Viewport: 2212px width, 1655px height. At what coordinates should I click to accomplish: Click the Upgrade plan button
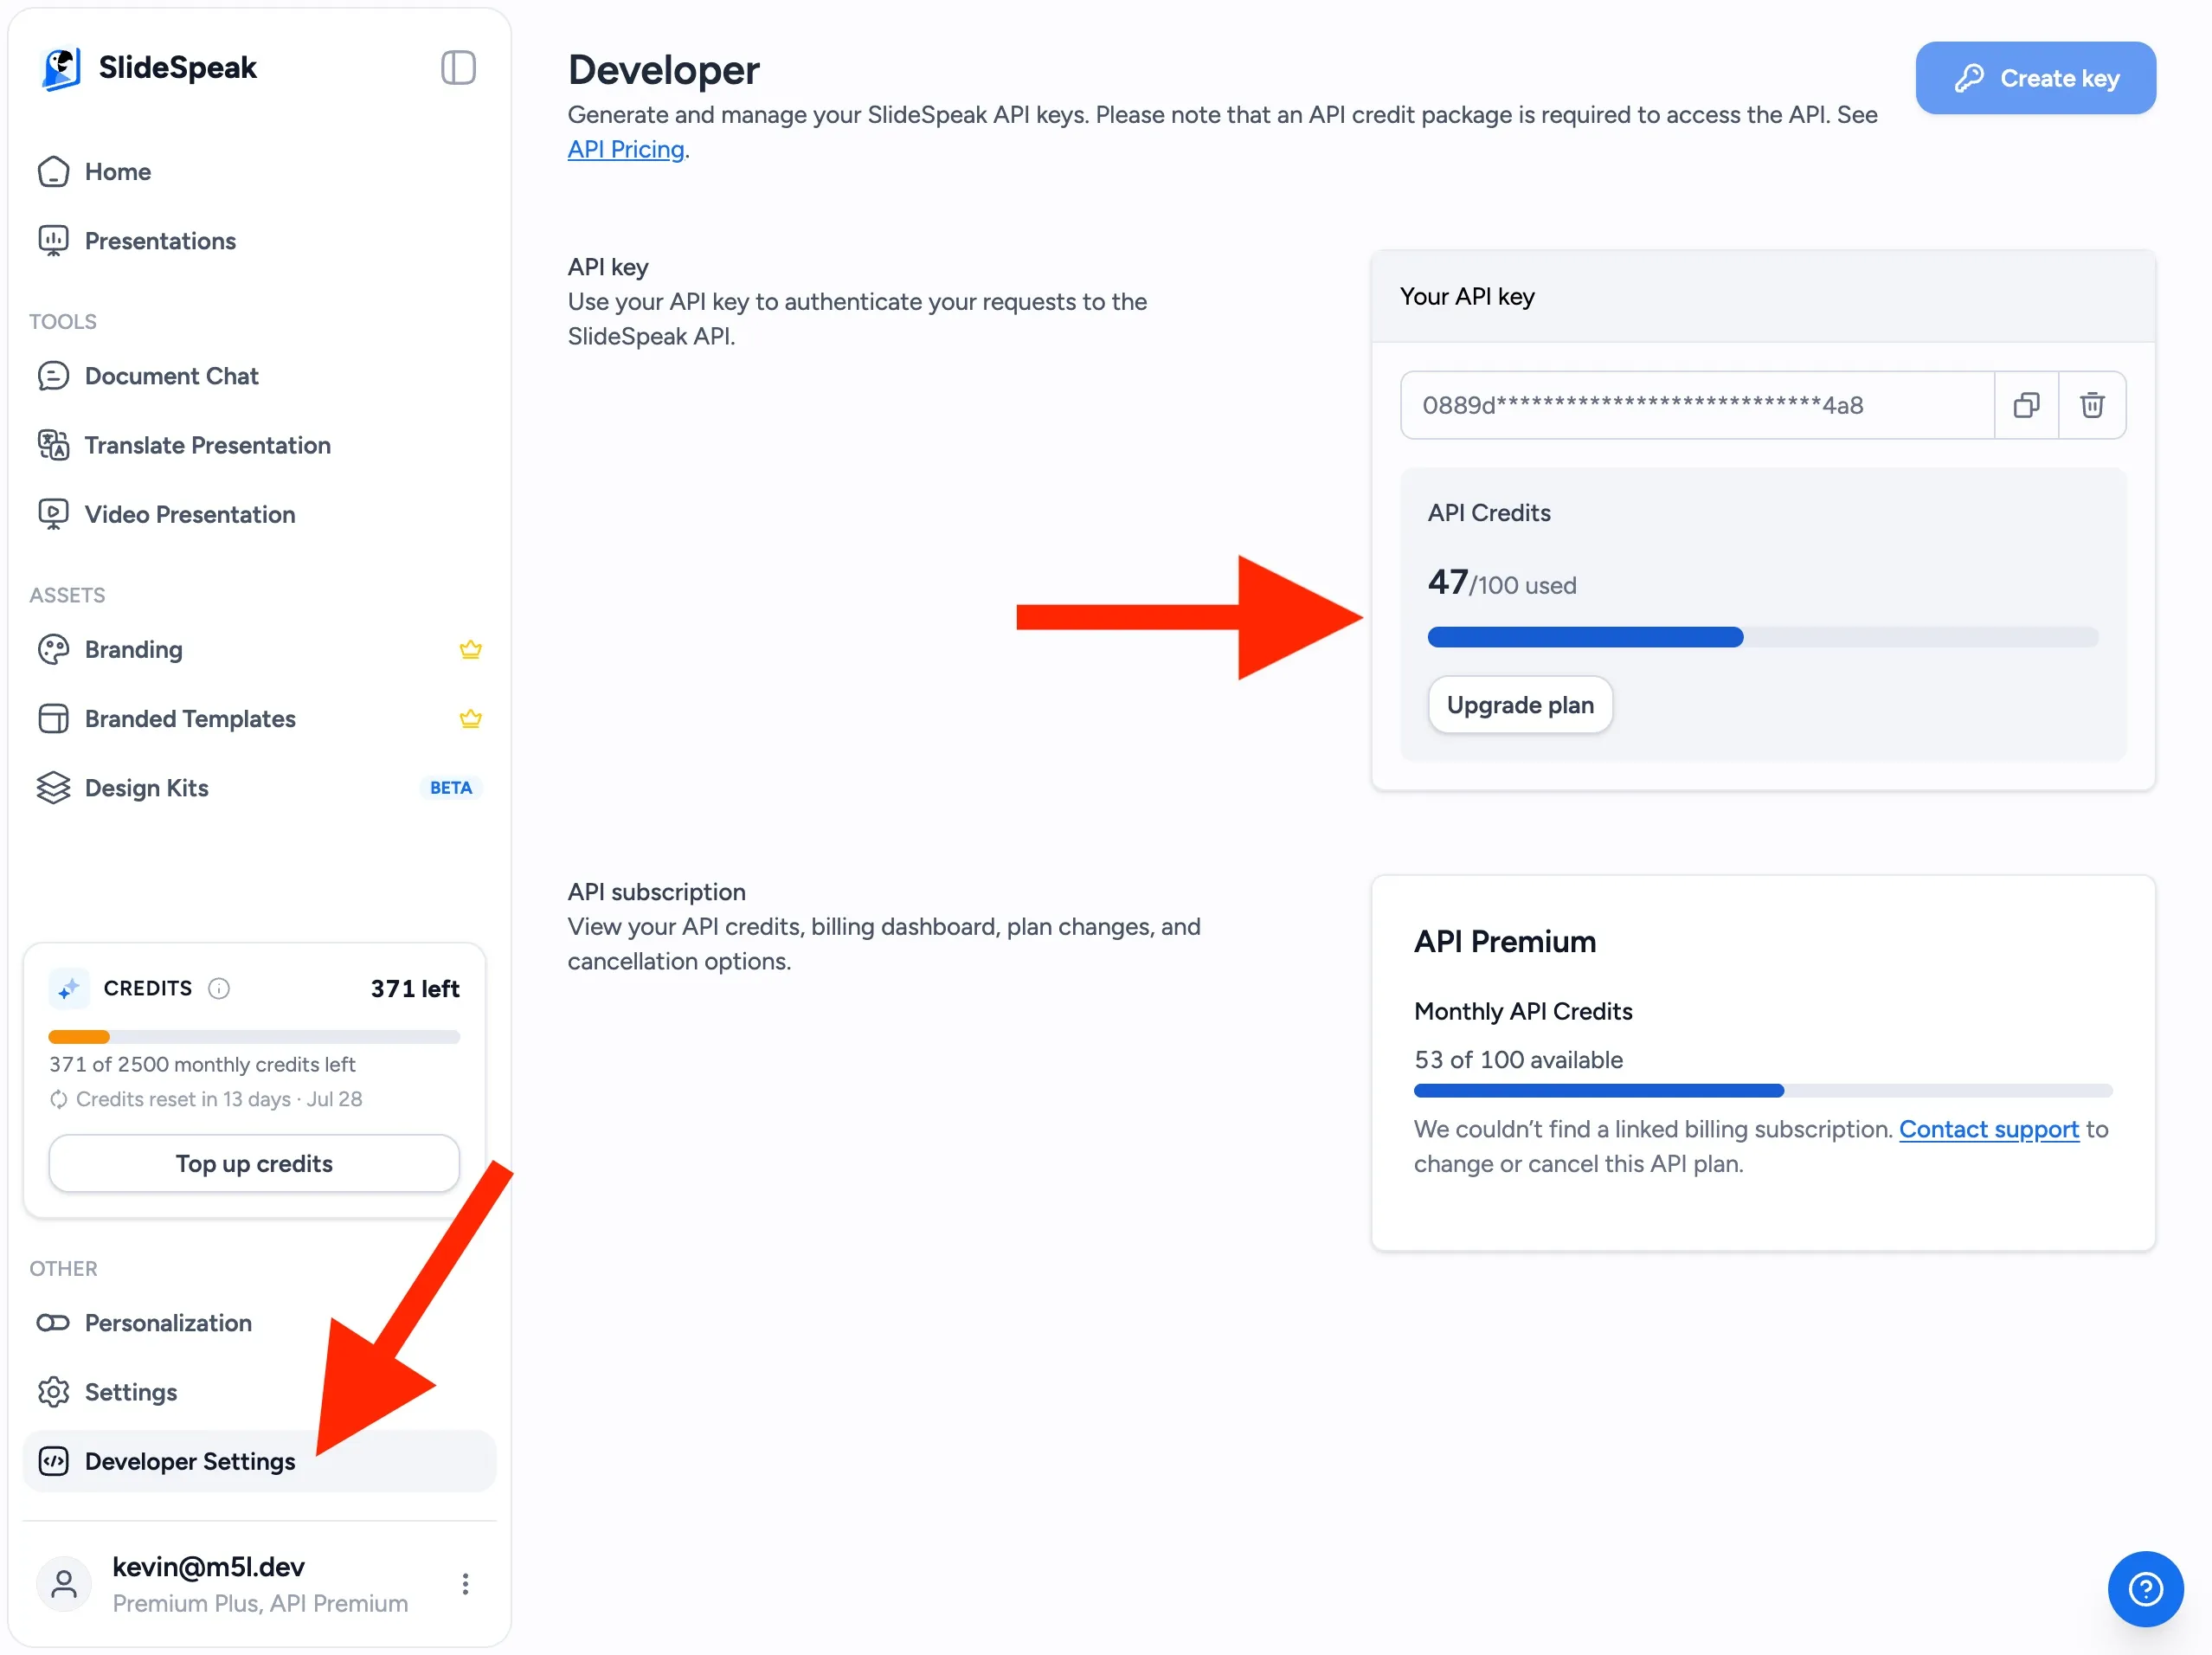pos(1519,705)
